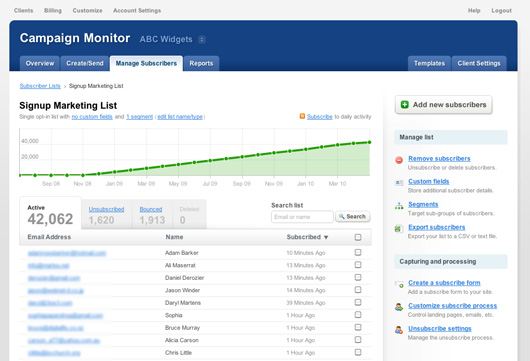Screen dimensions: 530x361
Task: Open Unsubscribe settings link
Action: tap(439, 329)
